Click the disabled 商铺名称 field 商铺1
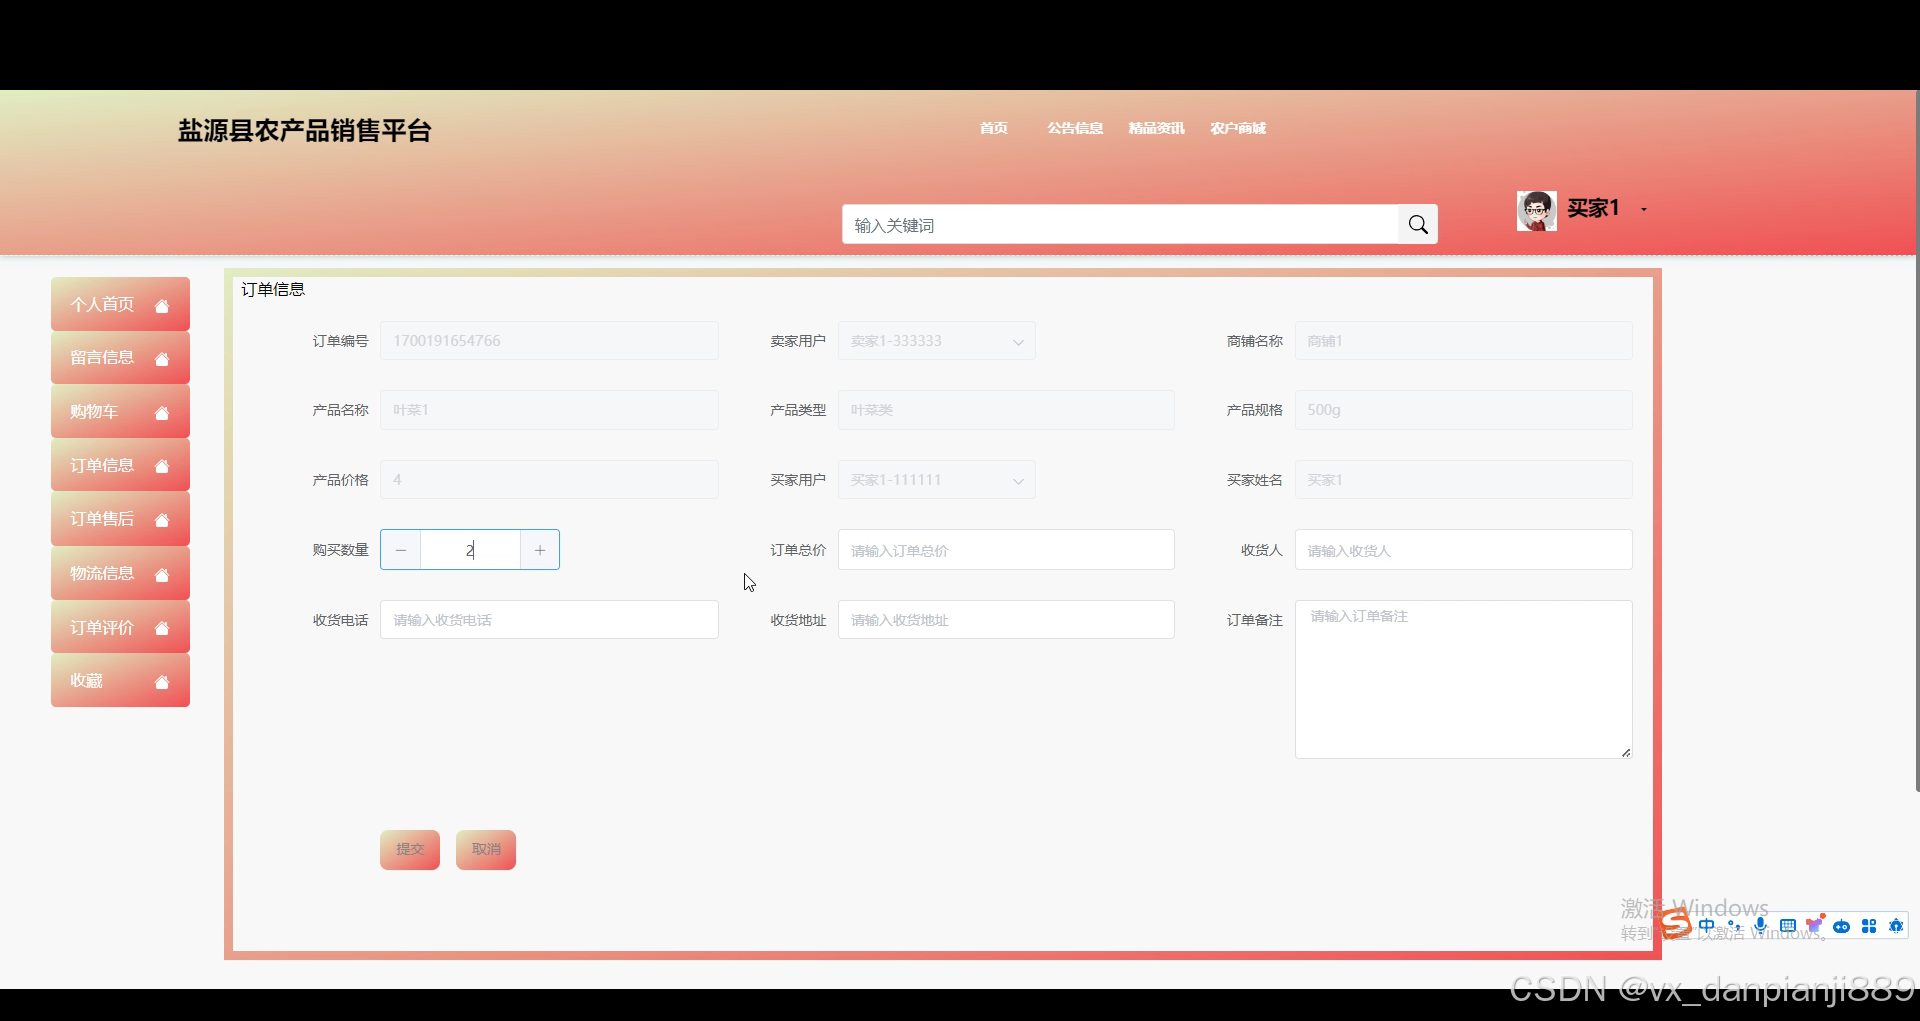The image size is (1920, 1021). pyautogui.click(x=1464, y=341)
